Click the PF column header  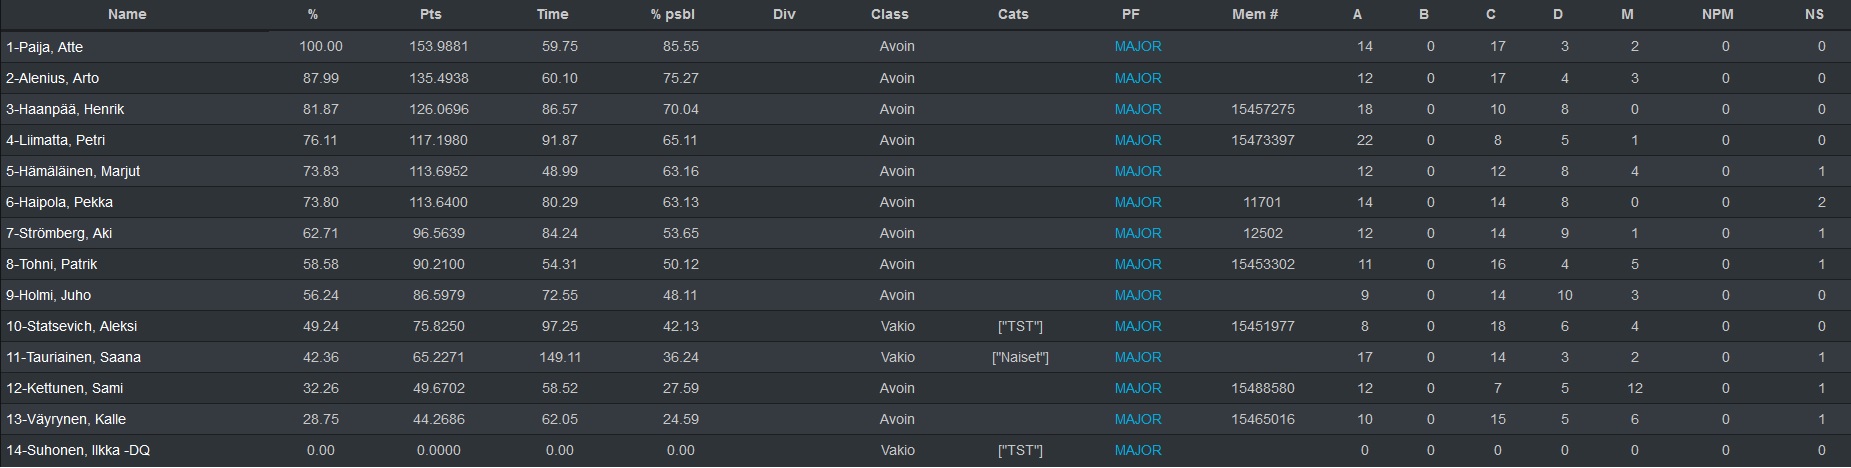1131,14
